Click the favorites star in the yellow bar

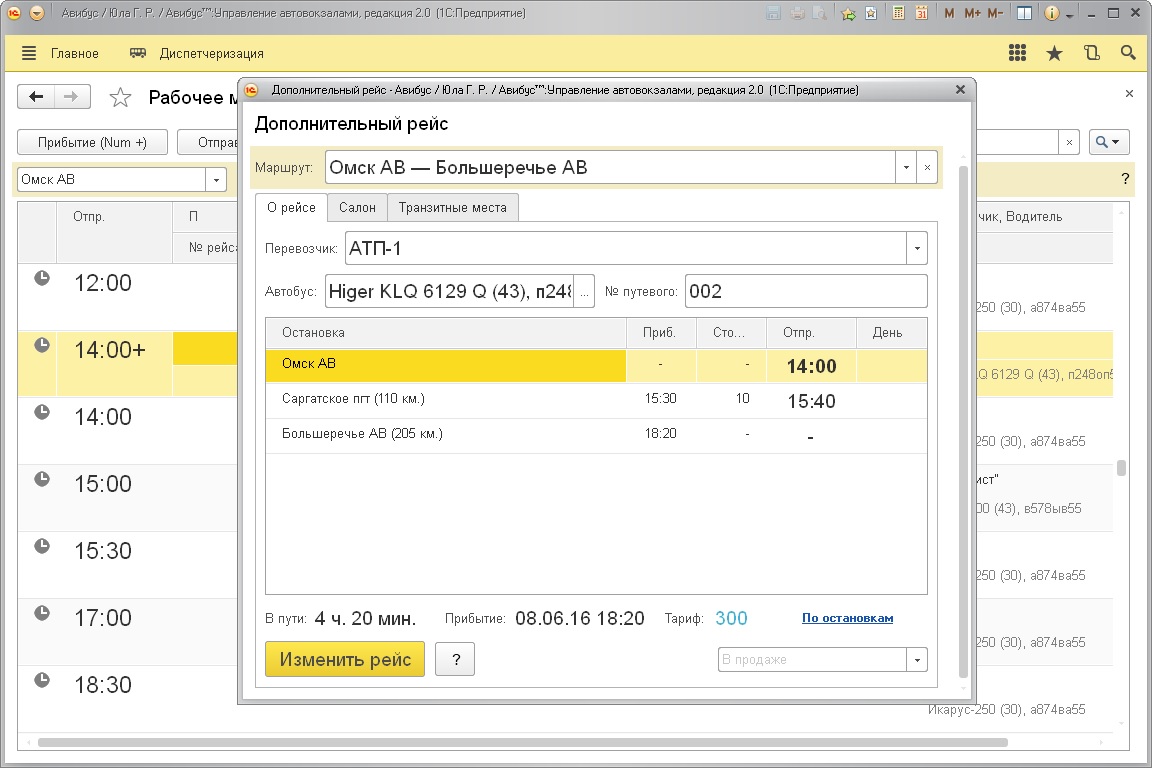[1054, 53]
